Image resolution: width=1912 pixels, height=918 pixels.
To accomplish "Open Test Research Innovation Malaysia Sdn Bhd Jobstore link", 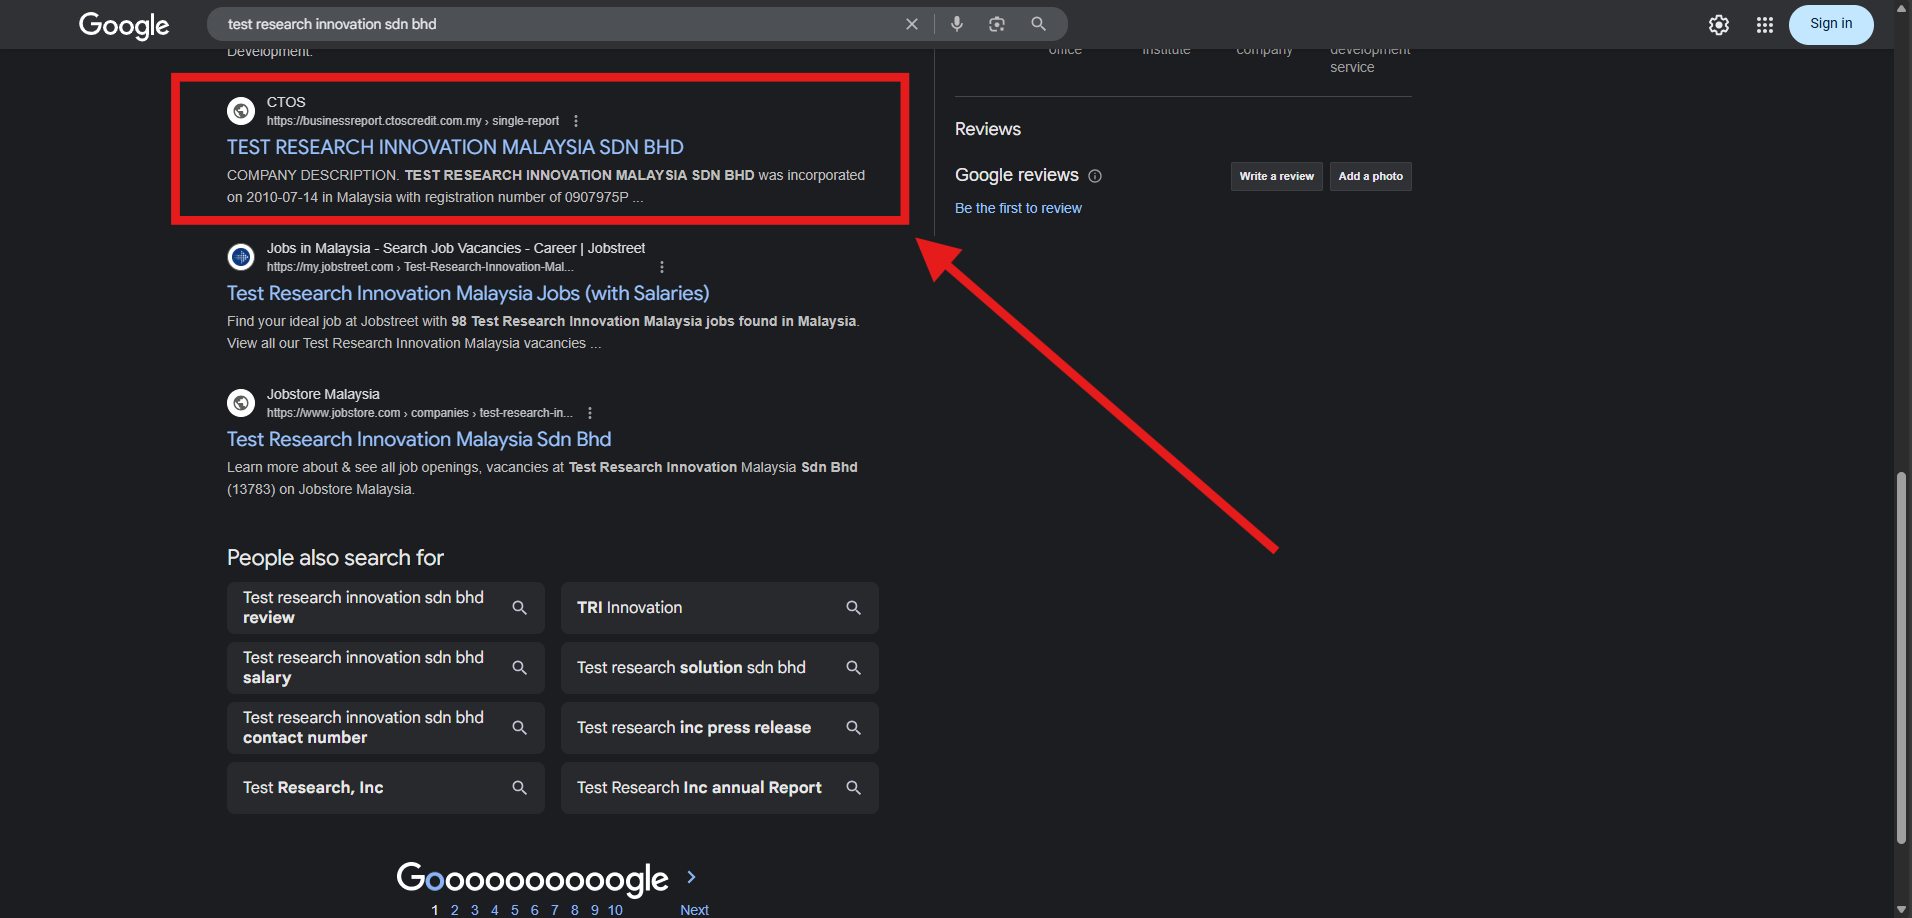I will (419, 439).
